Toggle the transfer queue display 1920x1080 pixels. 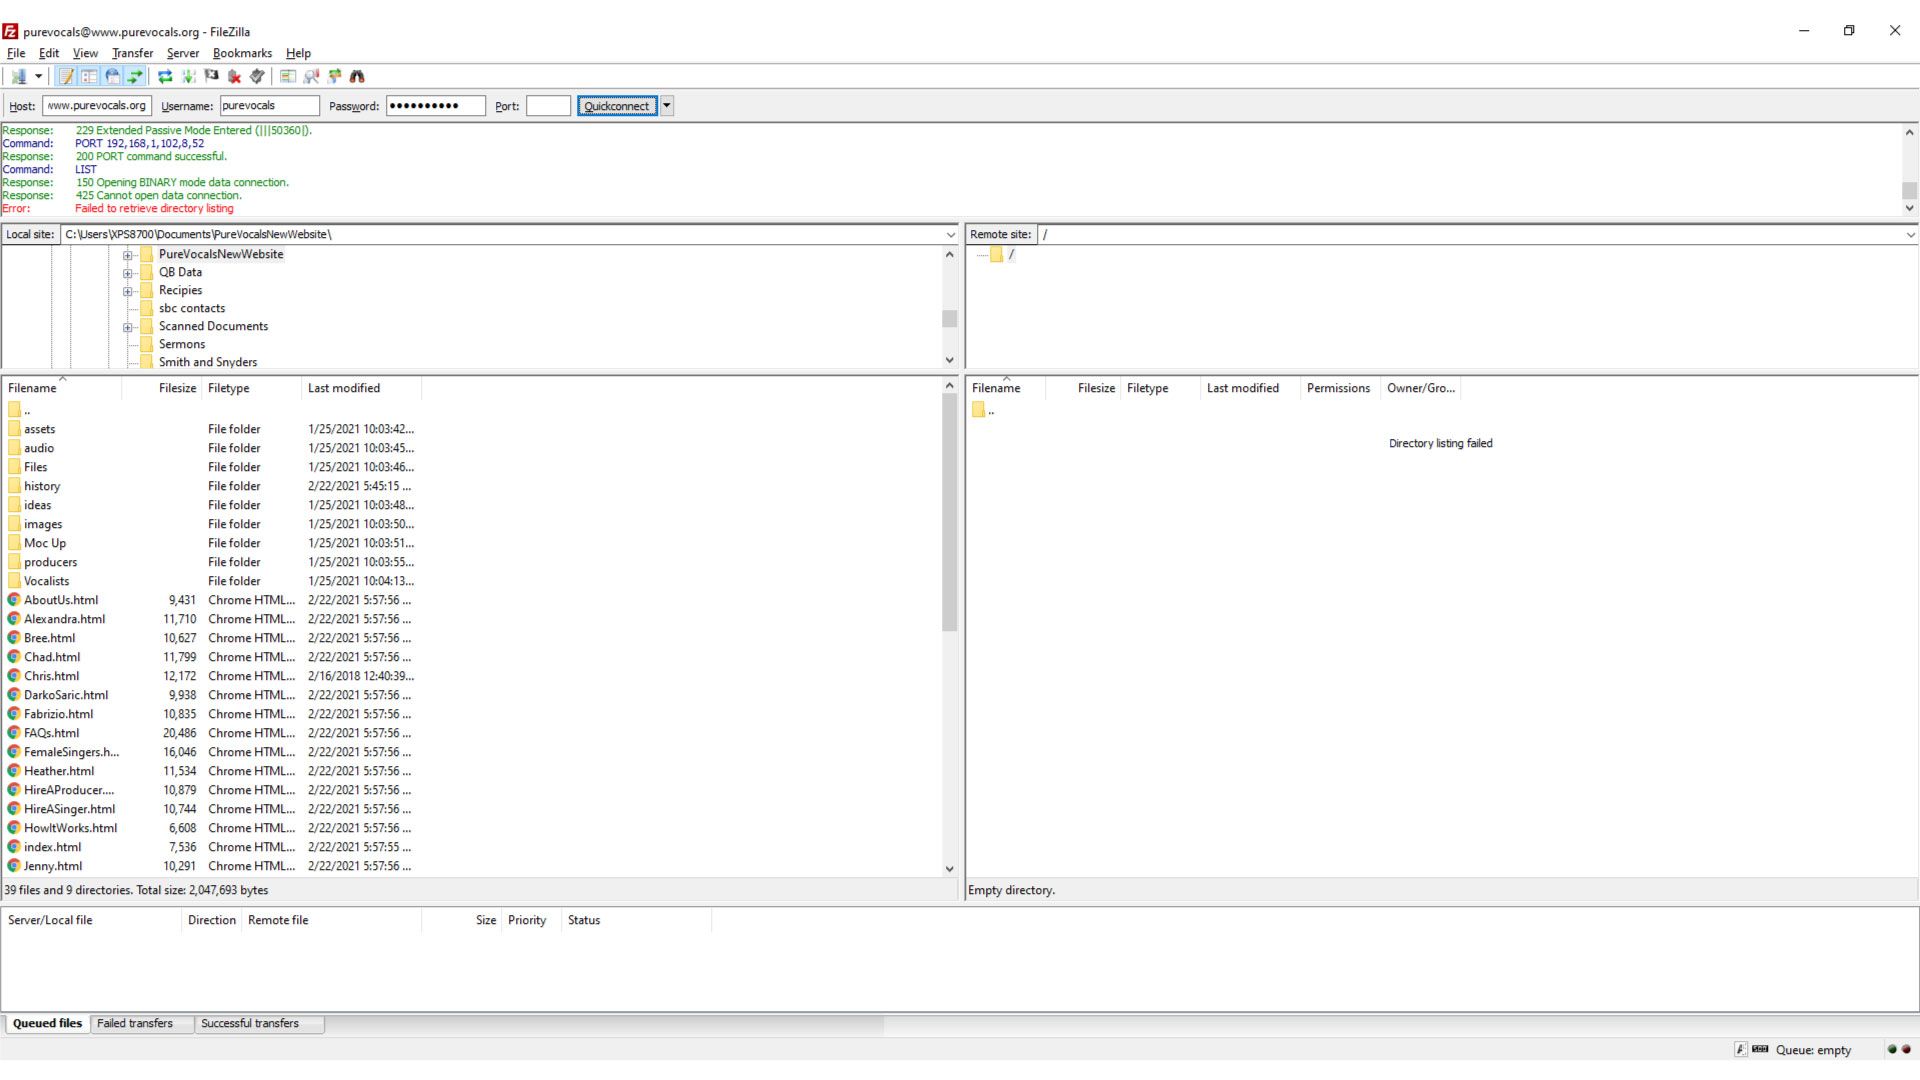pyautogui.click(x=135, y=76)
